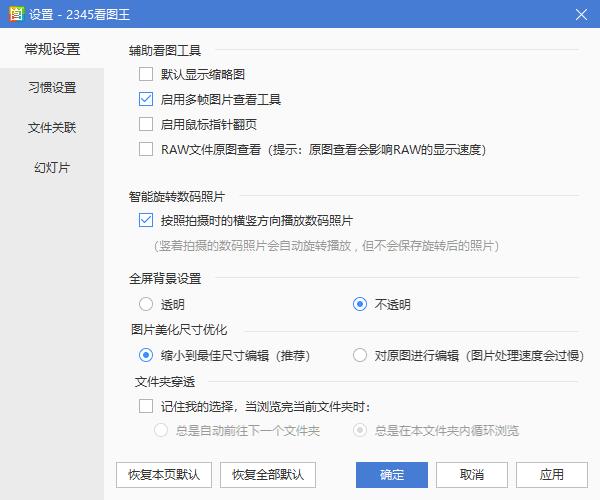Close the 设置 dialog window
Screen dimensions: 600x500
click(x=581, y=15)
